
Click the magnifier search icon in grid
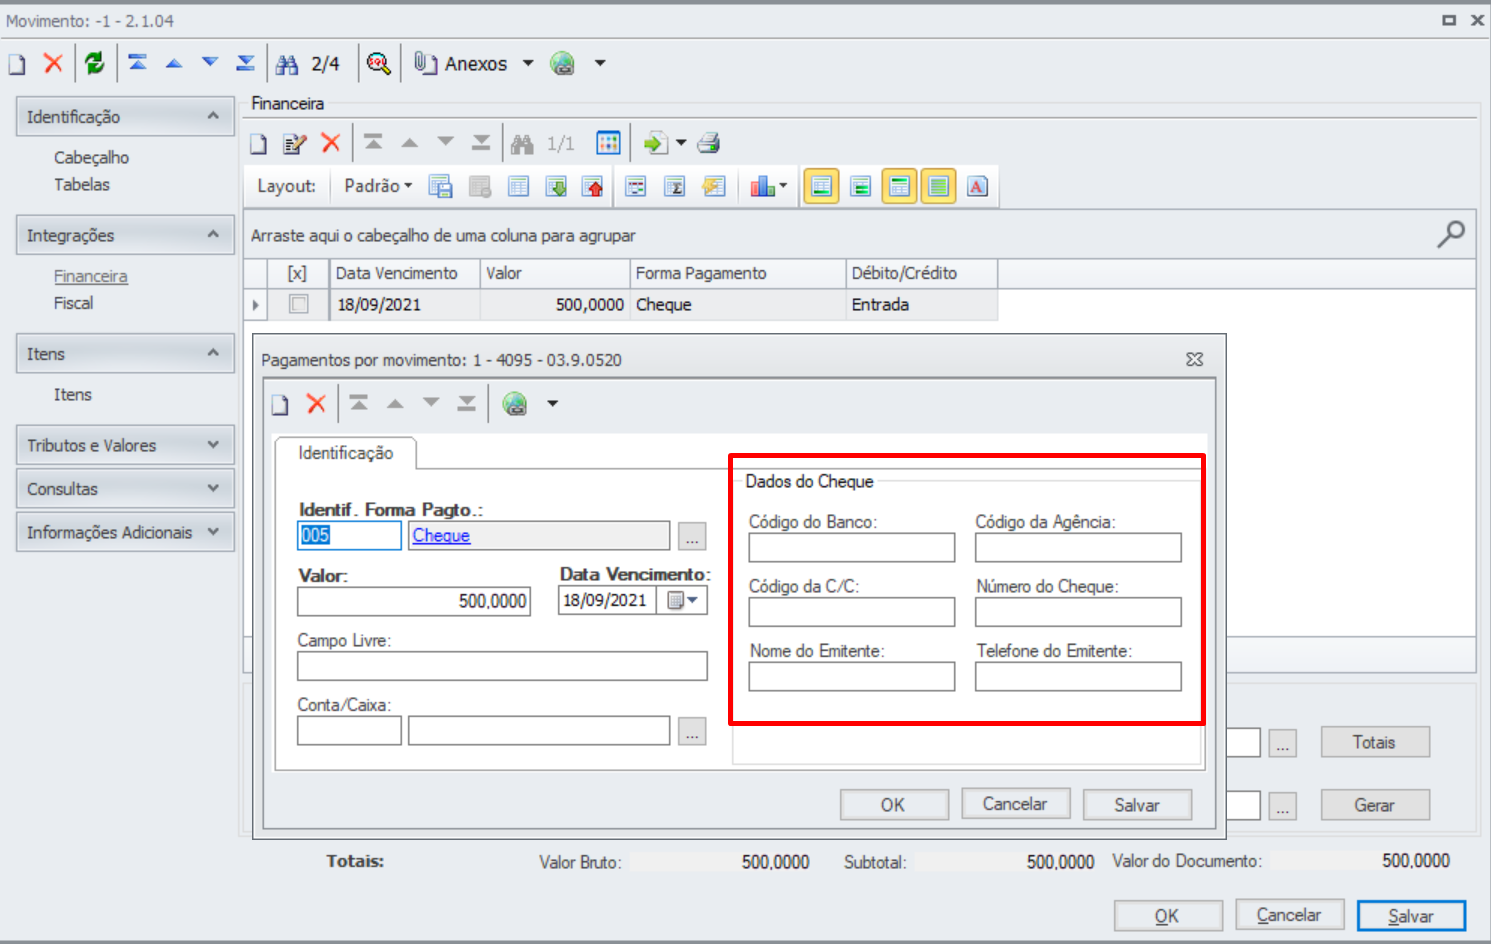click(1451, 234)
